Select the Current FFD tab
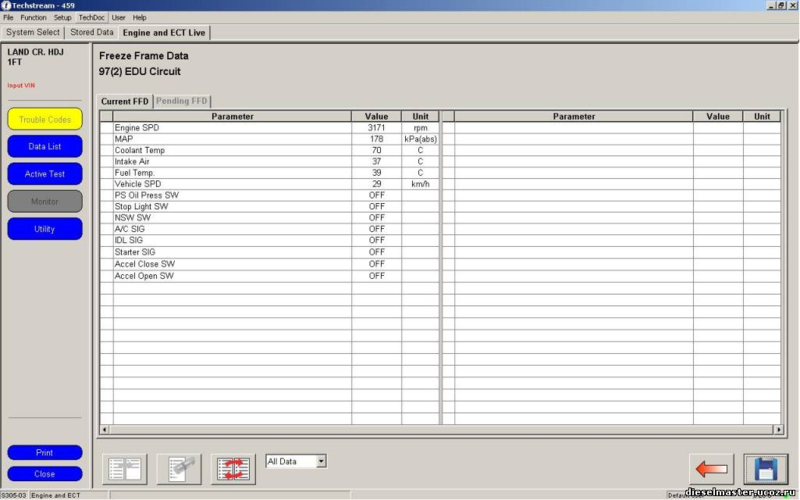 coord(124,101)
